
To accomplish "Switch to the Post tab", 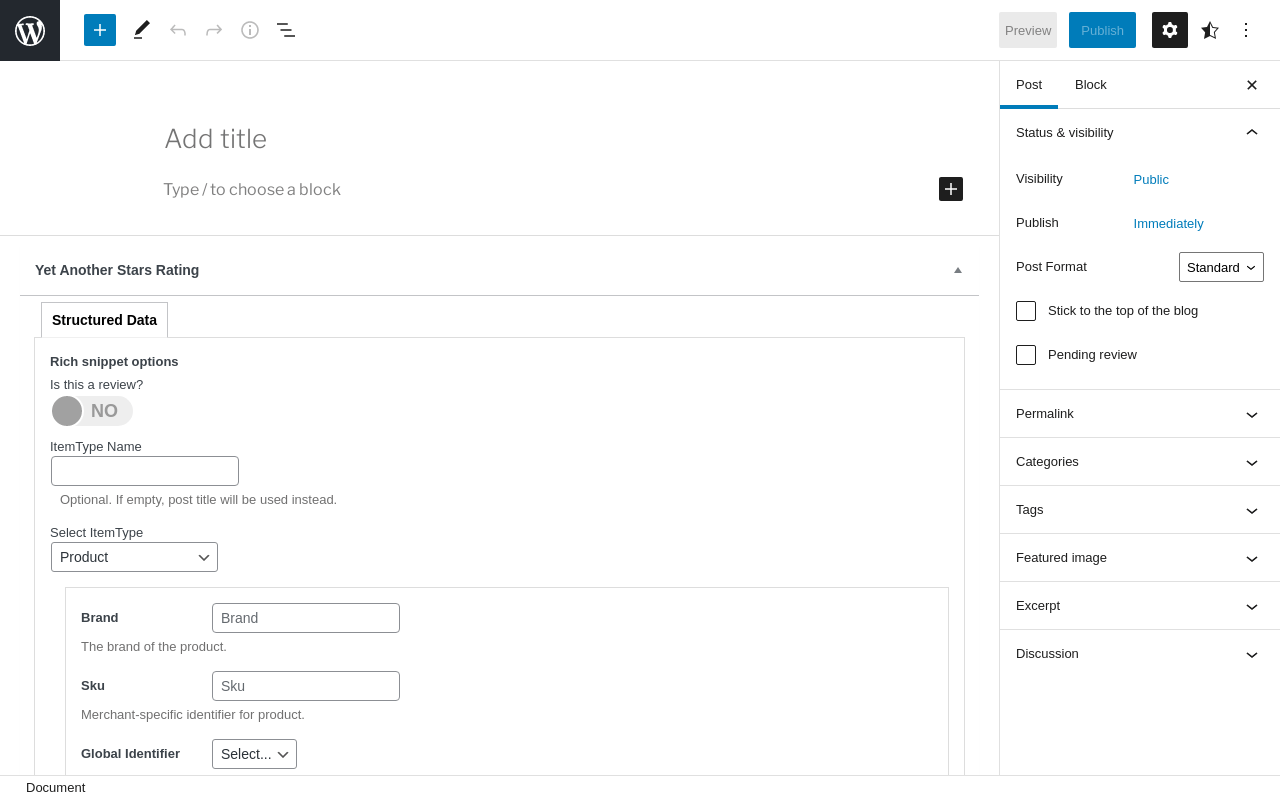I will pyautogui.click(x=1029, y=85).
